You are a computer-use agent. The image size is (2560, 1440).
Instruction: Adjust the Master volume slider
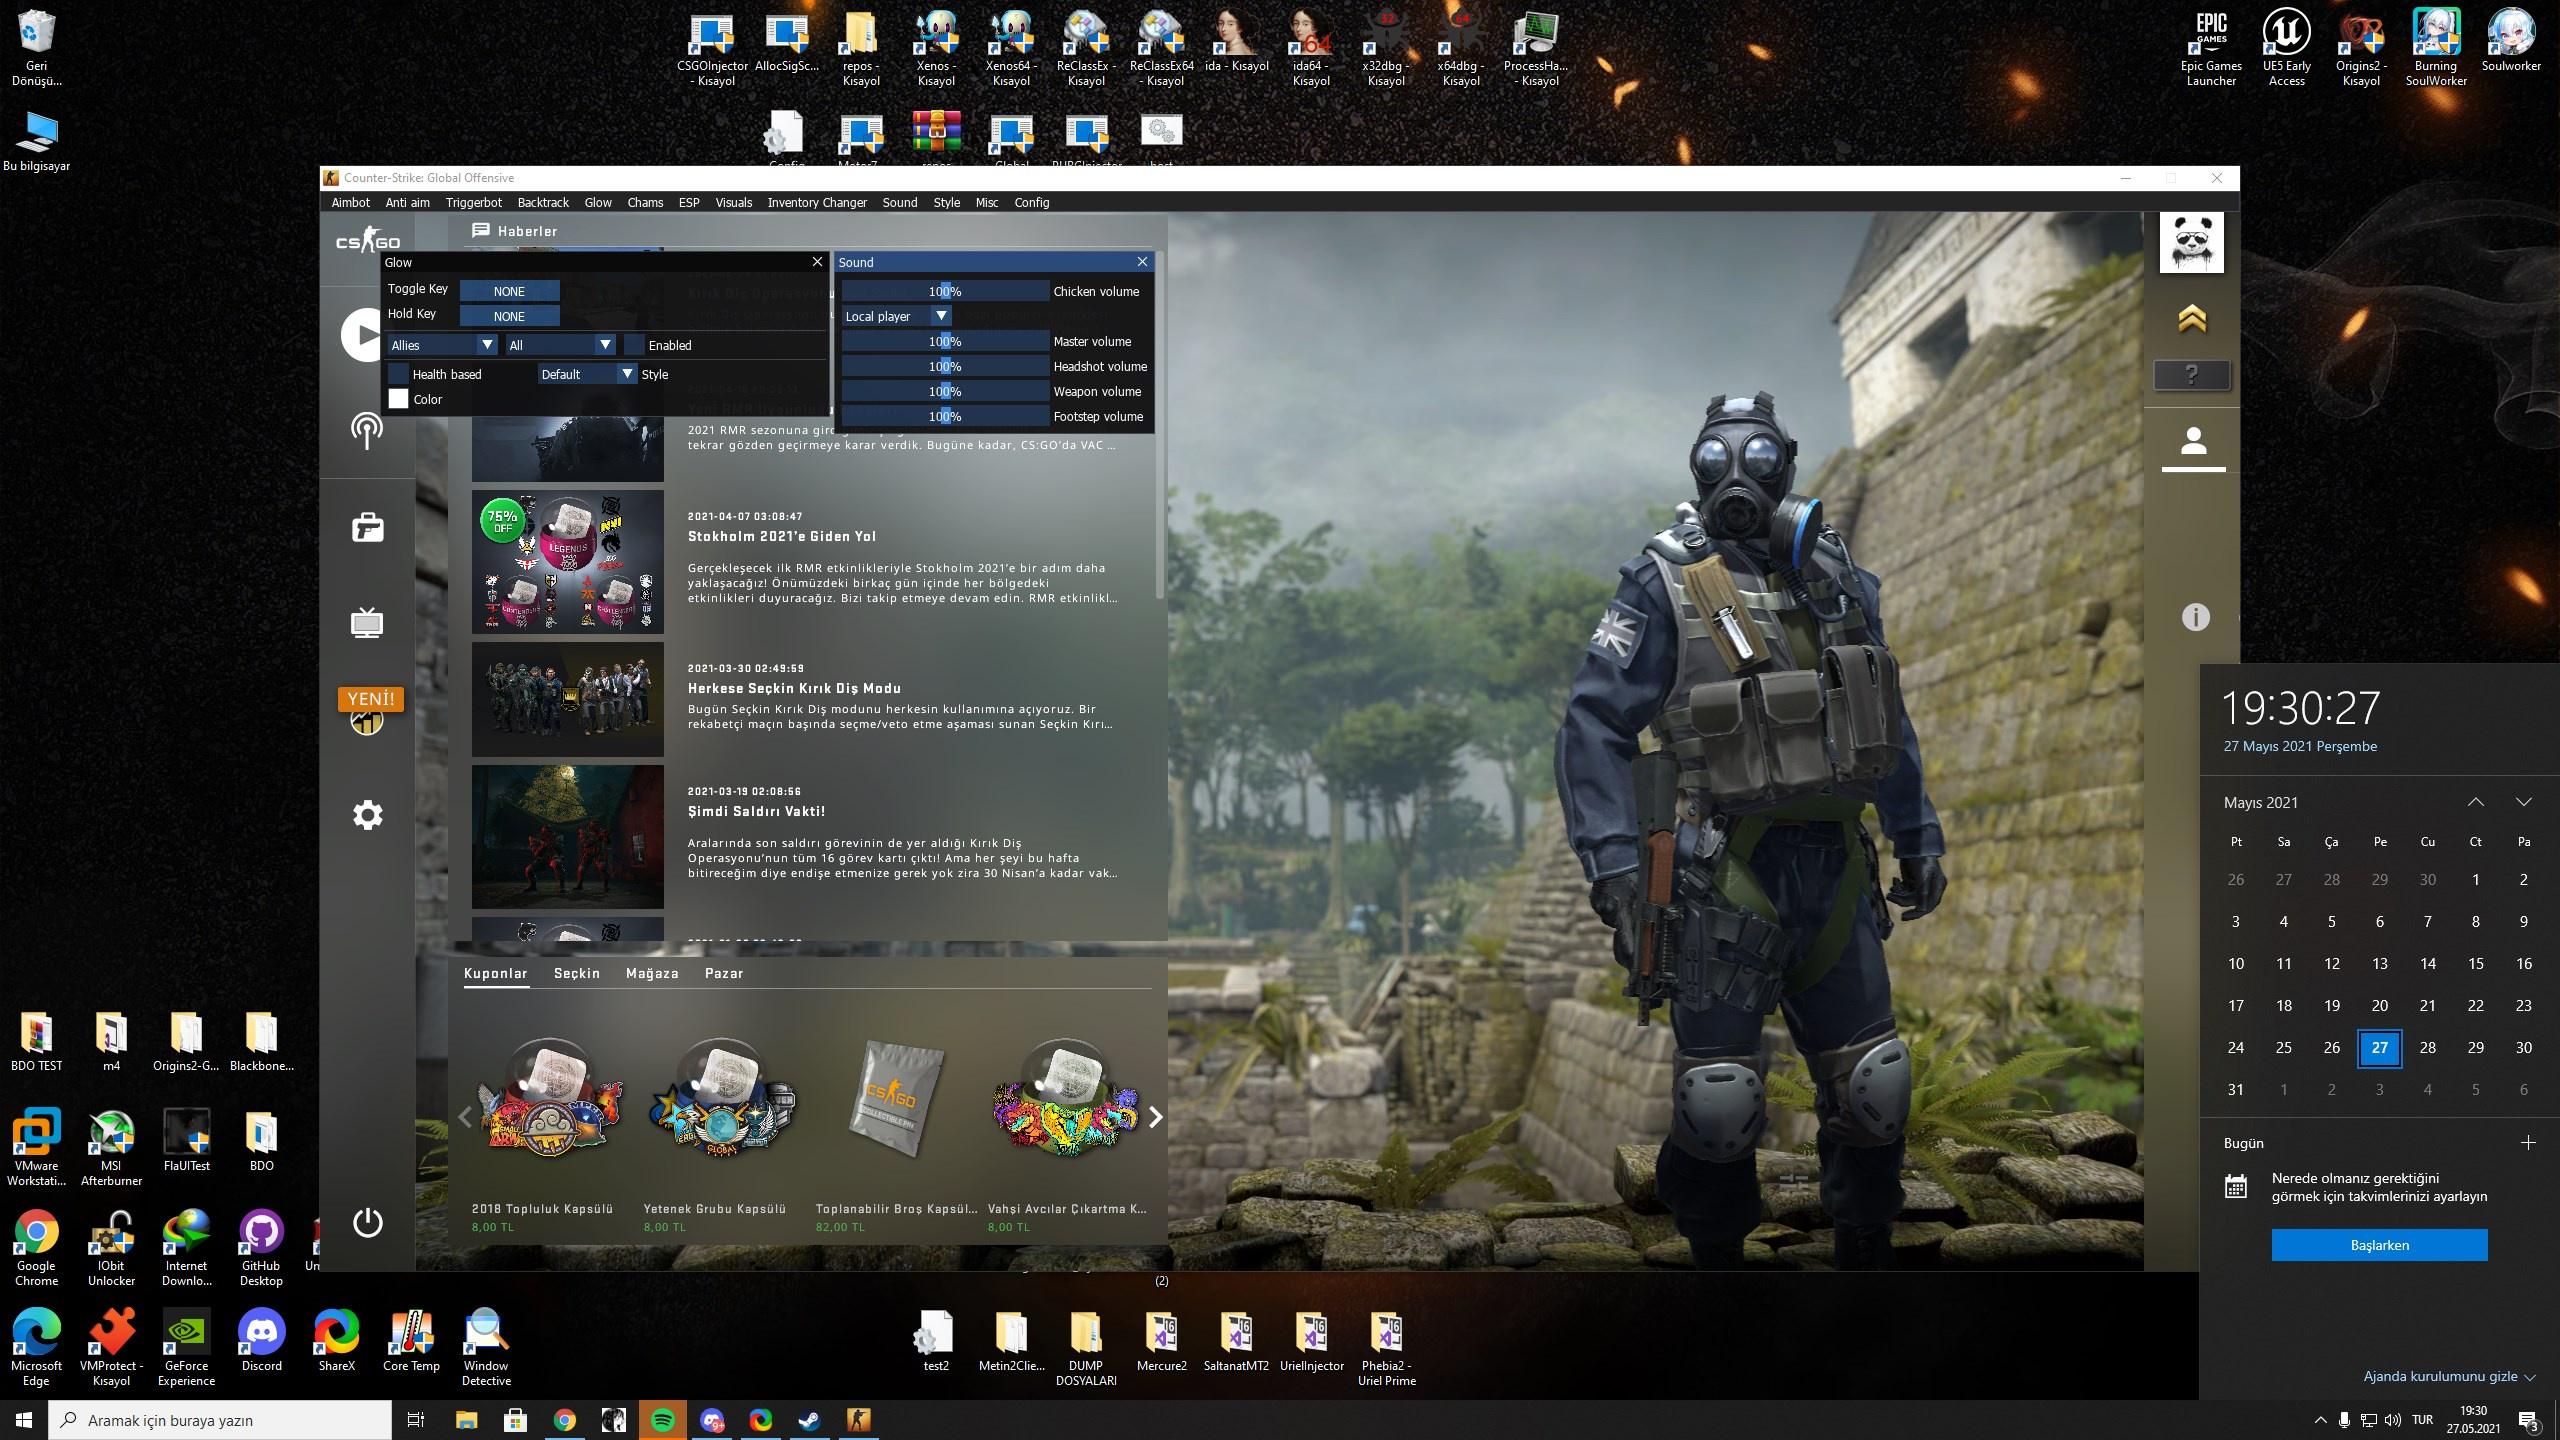(x=945, y=341)
